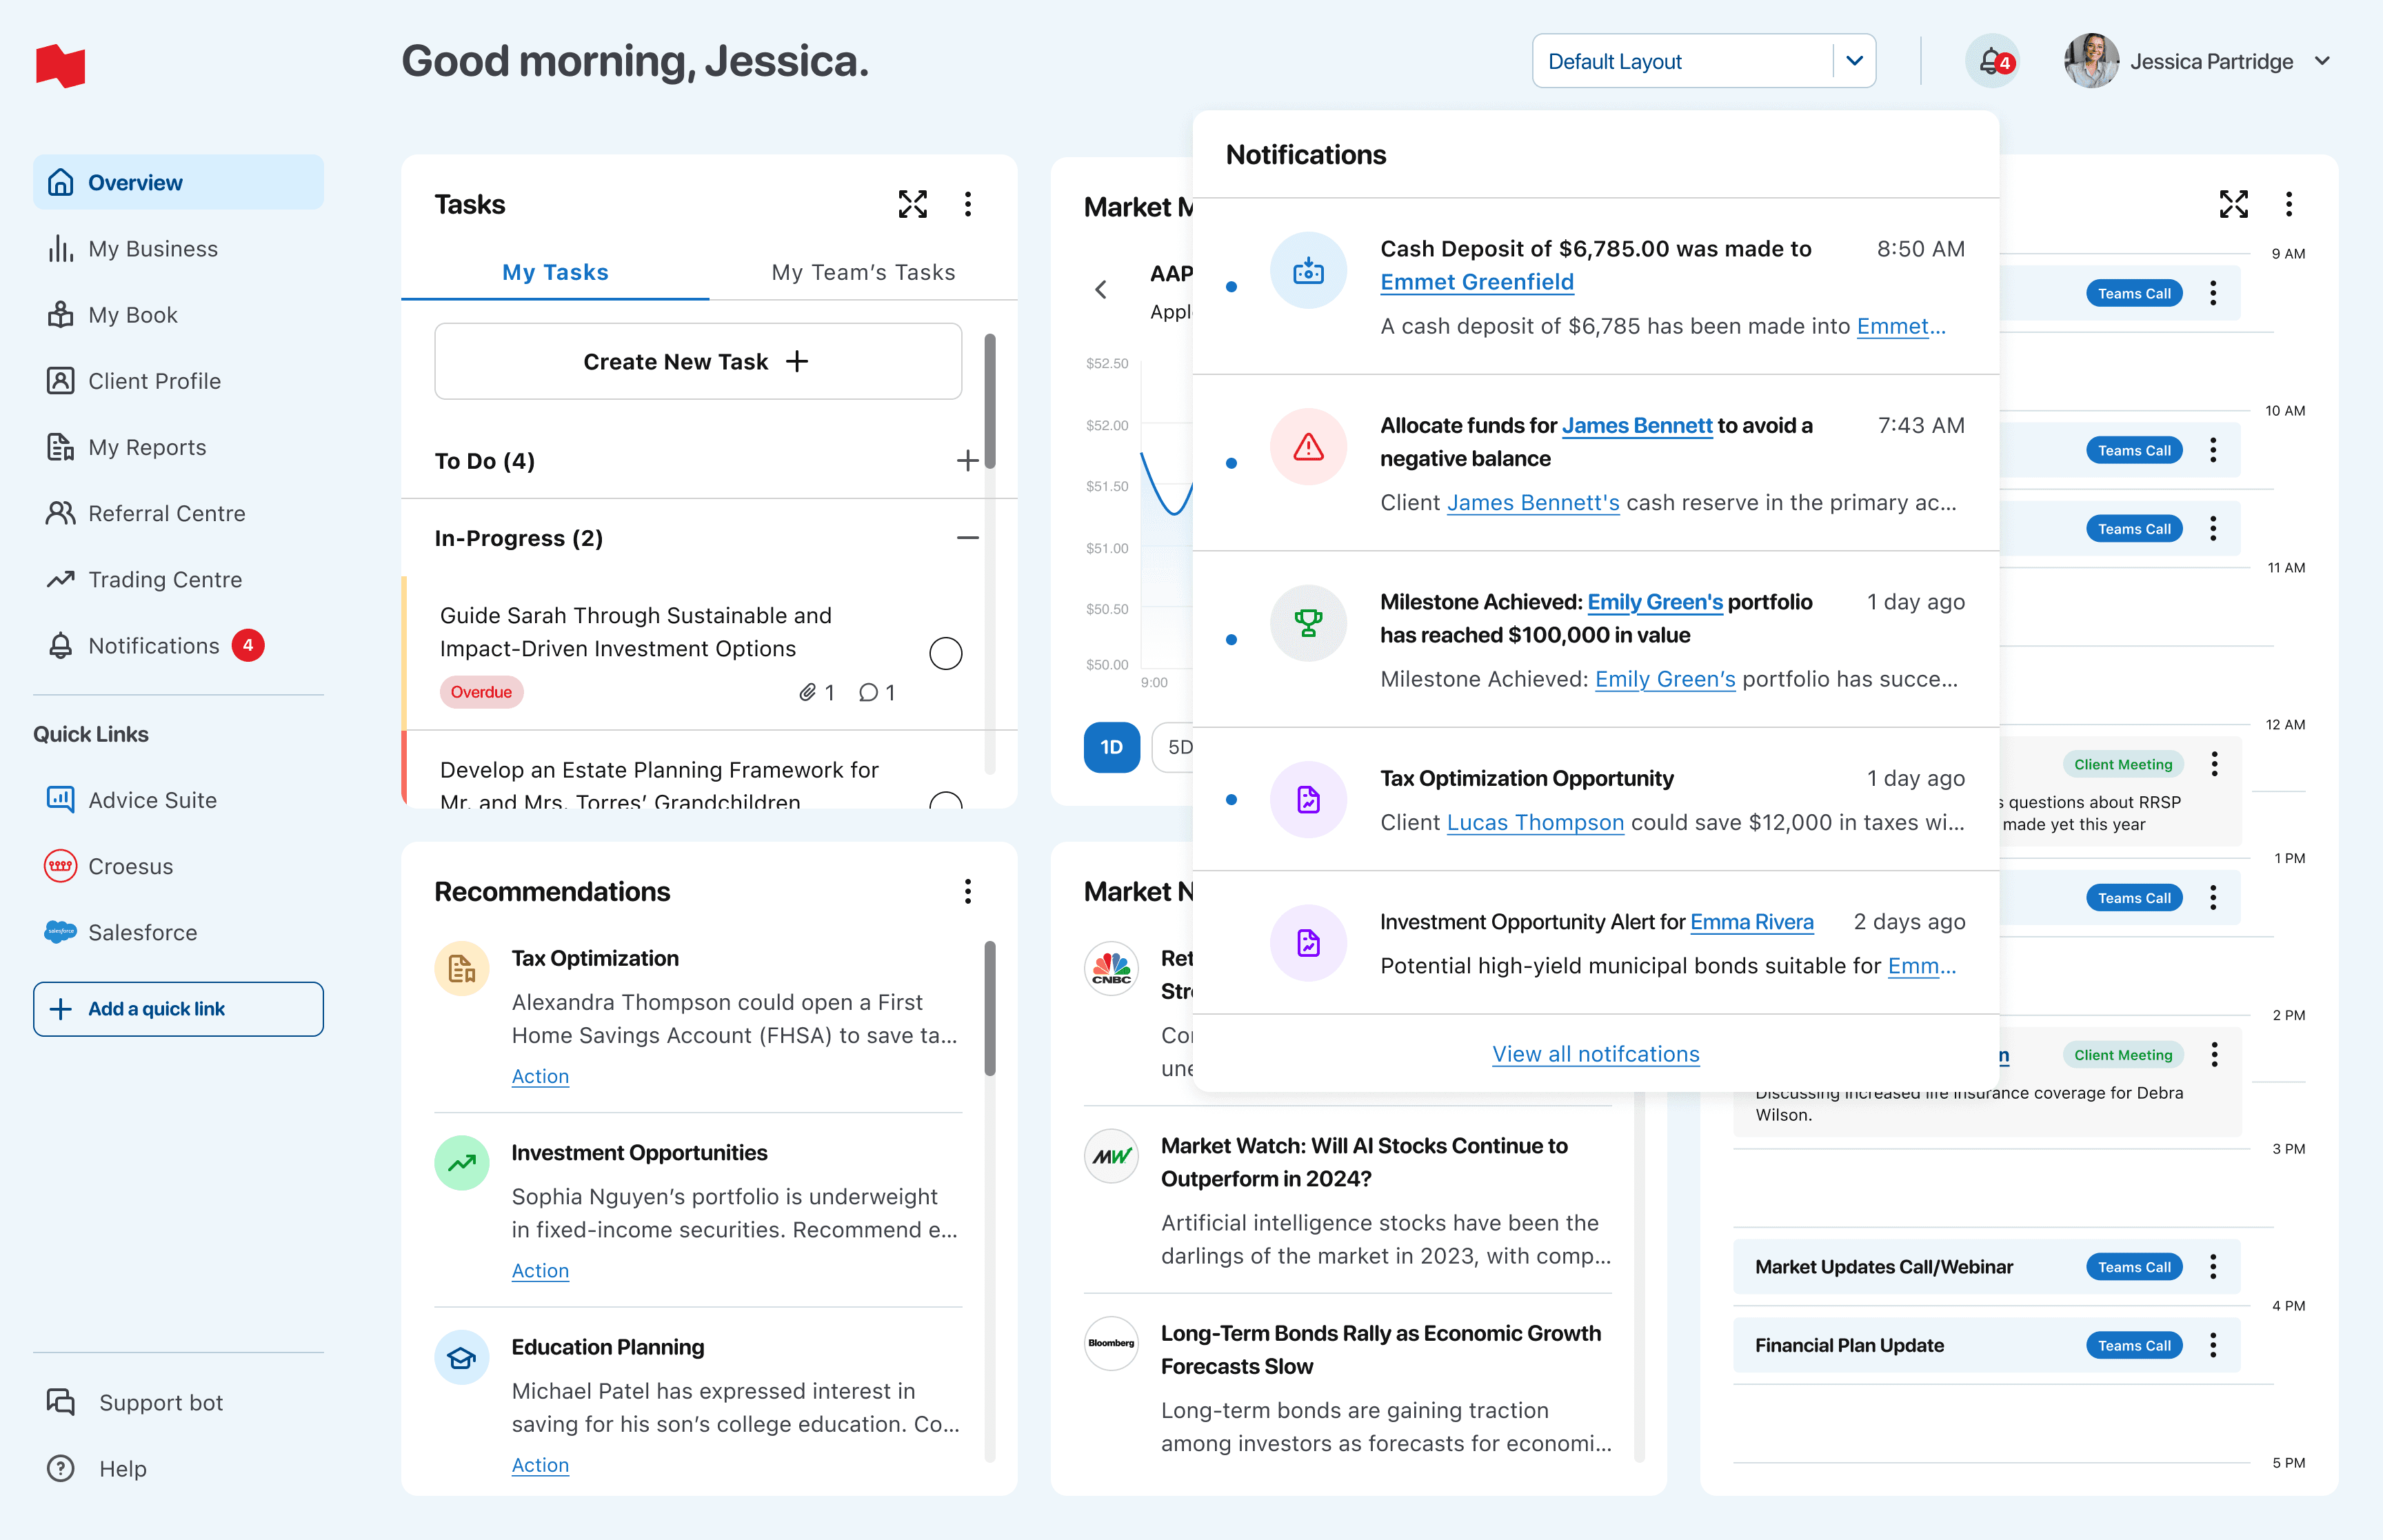Click the notification bell icon in the header
2383x1540 pixels.
pyautogui.click(x=1992, y=62)
